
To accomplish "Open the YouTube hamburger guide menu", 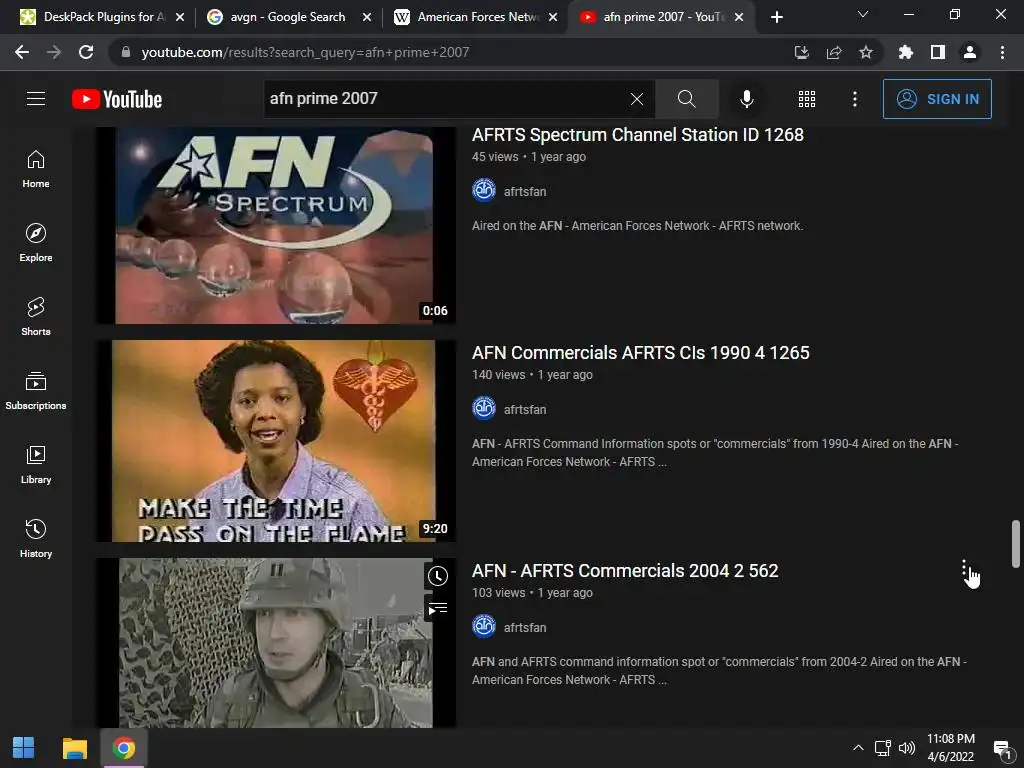I will [36, 99].
